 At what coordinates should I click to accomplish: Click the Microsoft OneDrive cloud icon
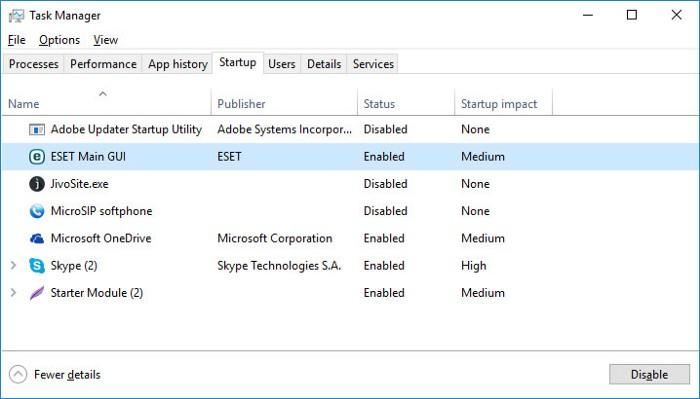pyautogui.click(x=37, y=239)
